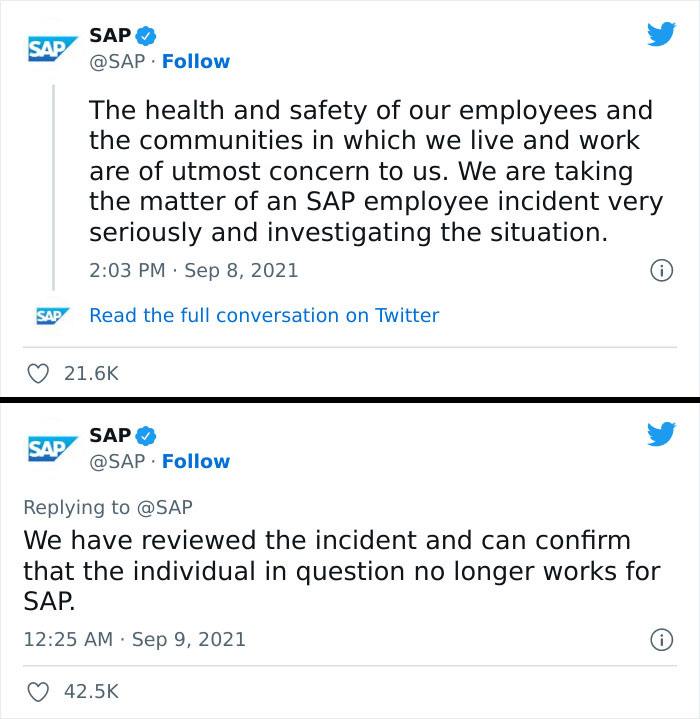Open SAP logo avatar in first tweet
Image resolution: width=700 pixels, height=719 pixels.
[x=52, y=48]
